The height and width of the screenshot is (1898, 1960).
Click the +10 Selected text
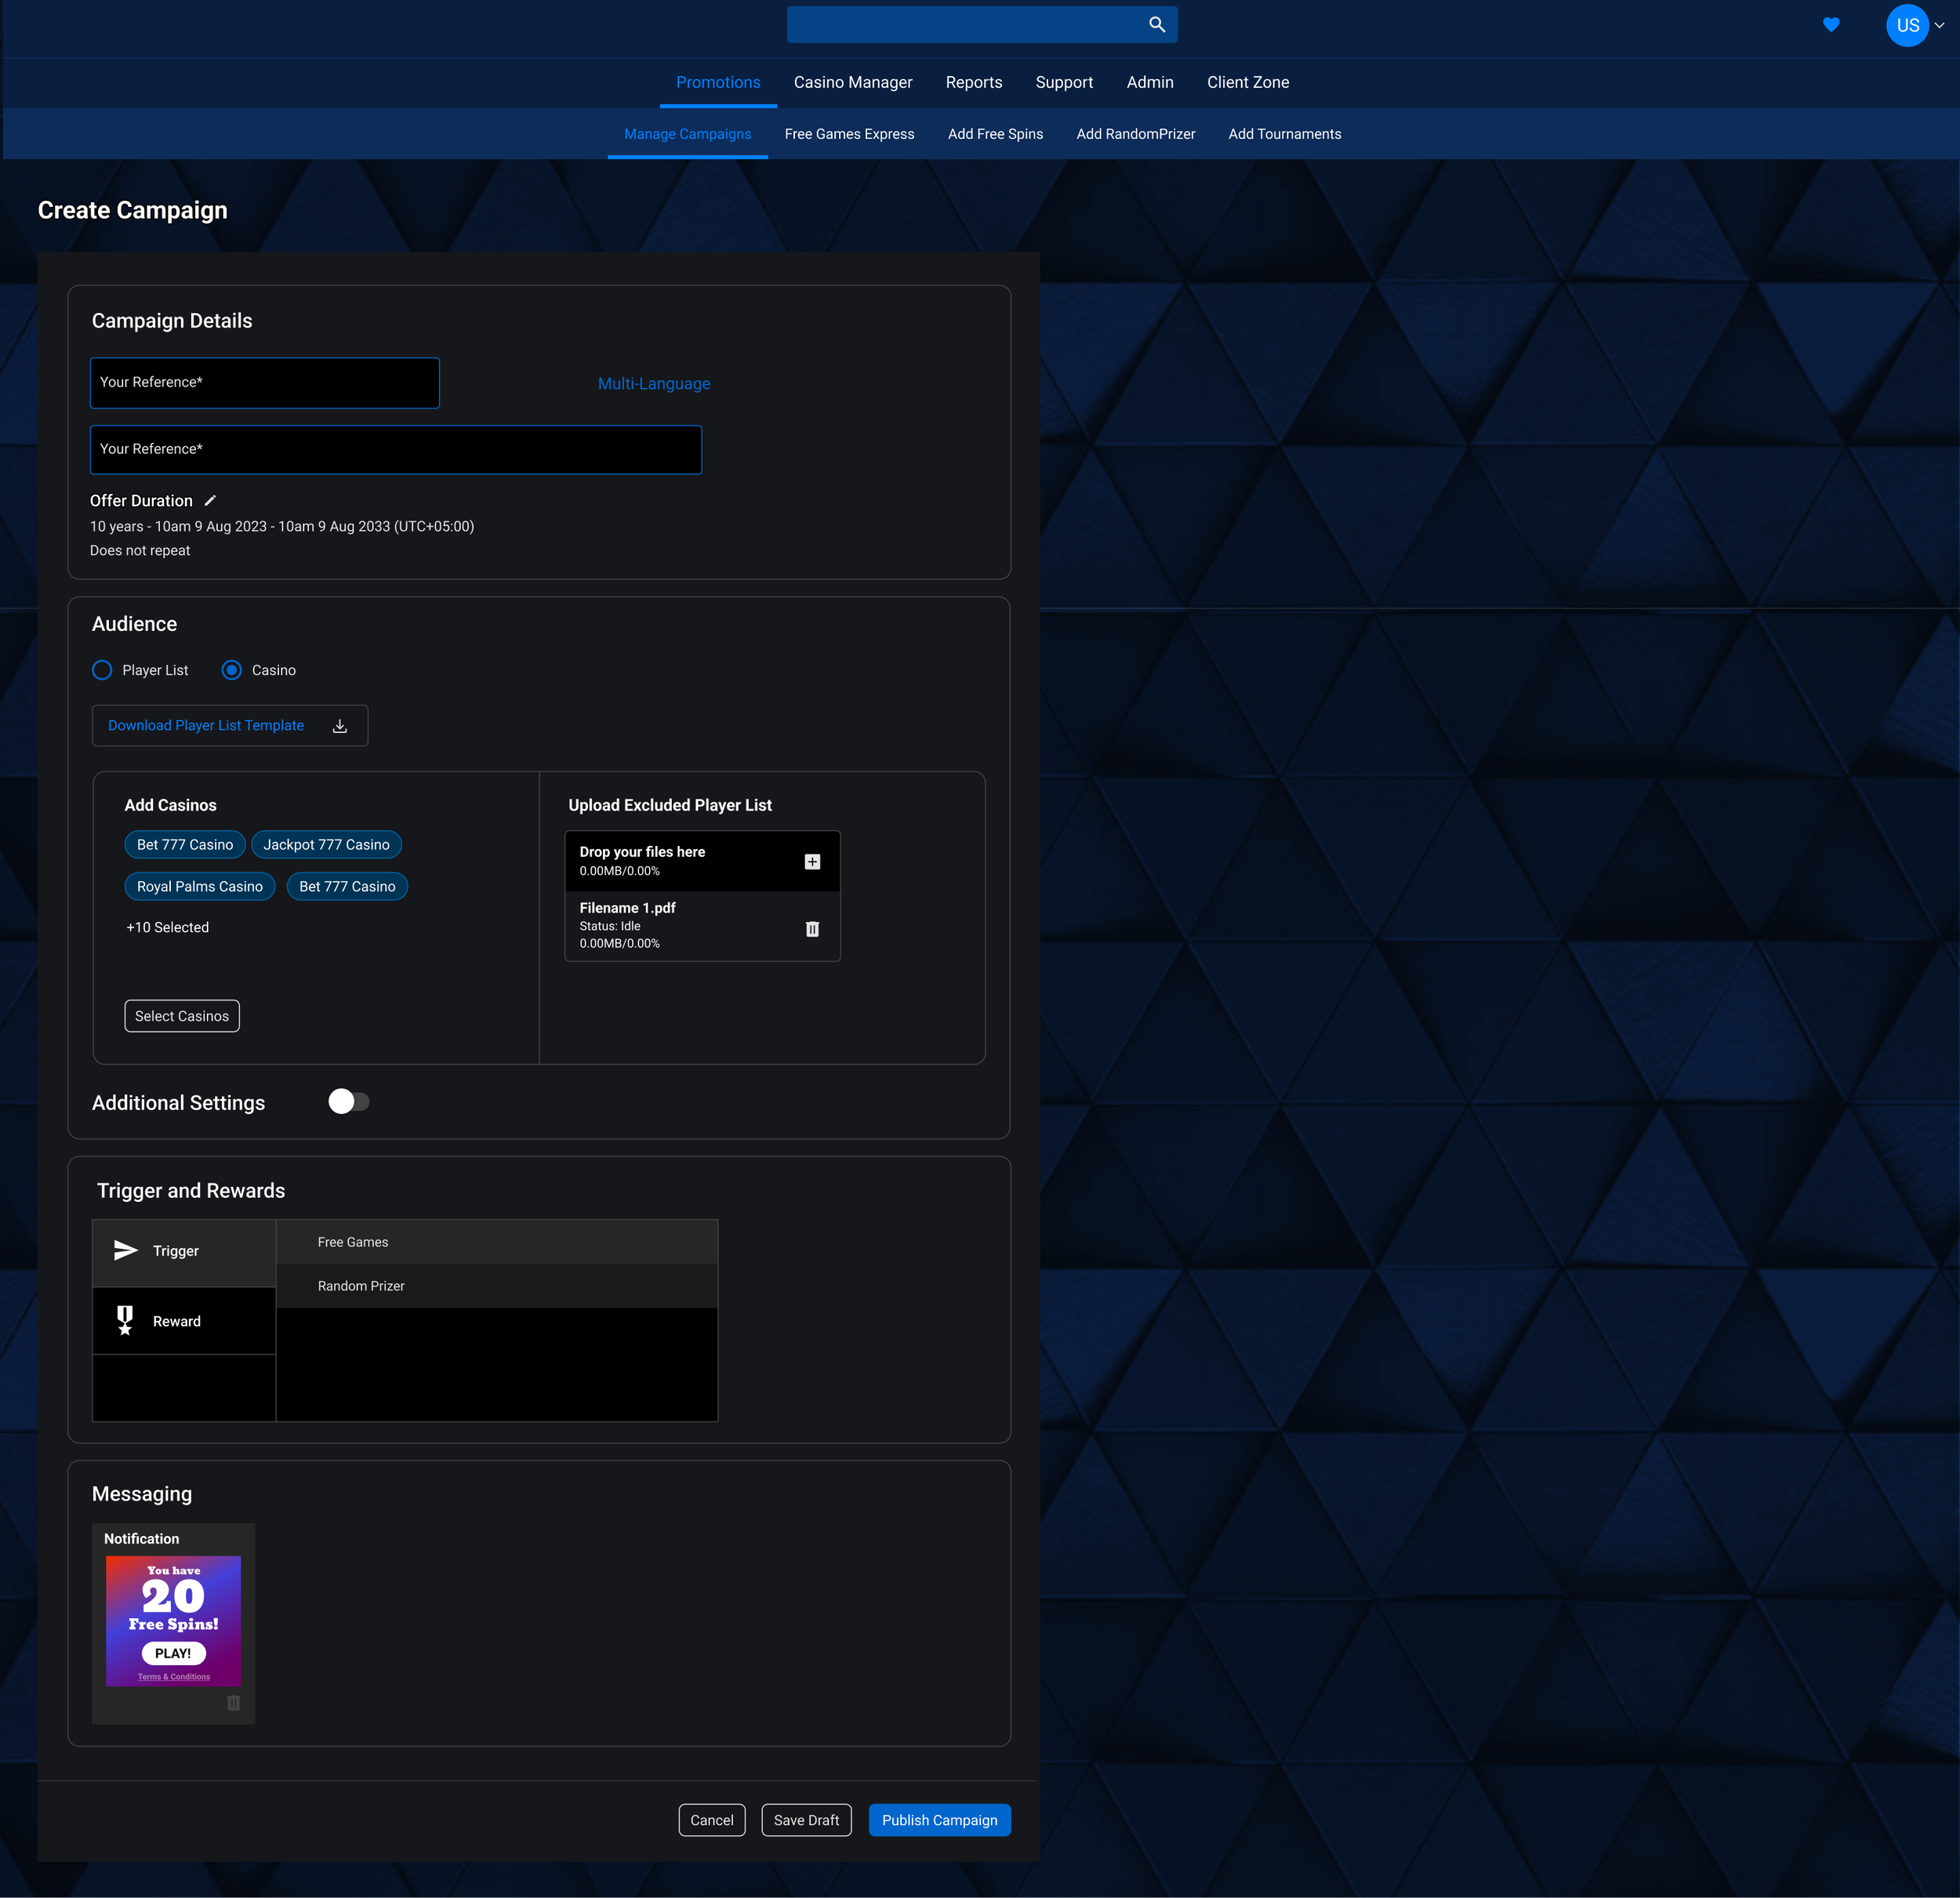click(168, 928)
